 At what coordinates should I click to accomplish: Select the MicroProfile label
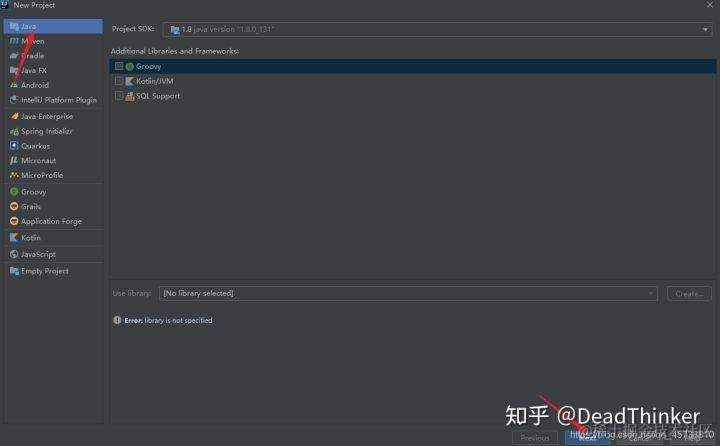pyautogui.click(x=42, y=175)
